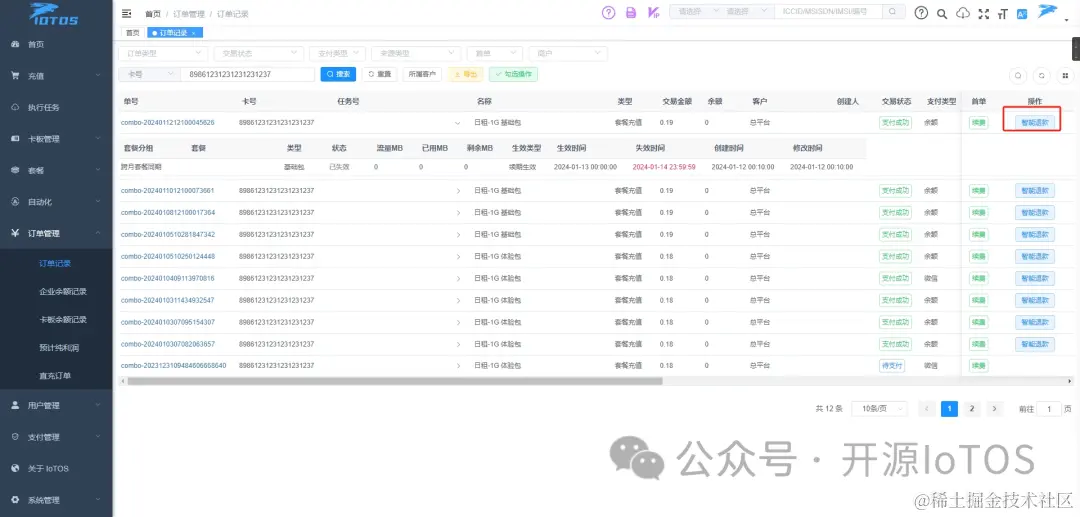Click 续费 for order combo-2024010812100017364
The image size is (1080, 517).
point(978,213)
